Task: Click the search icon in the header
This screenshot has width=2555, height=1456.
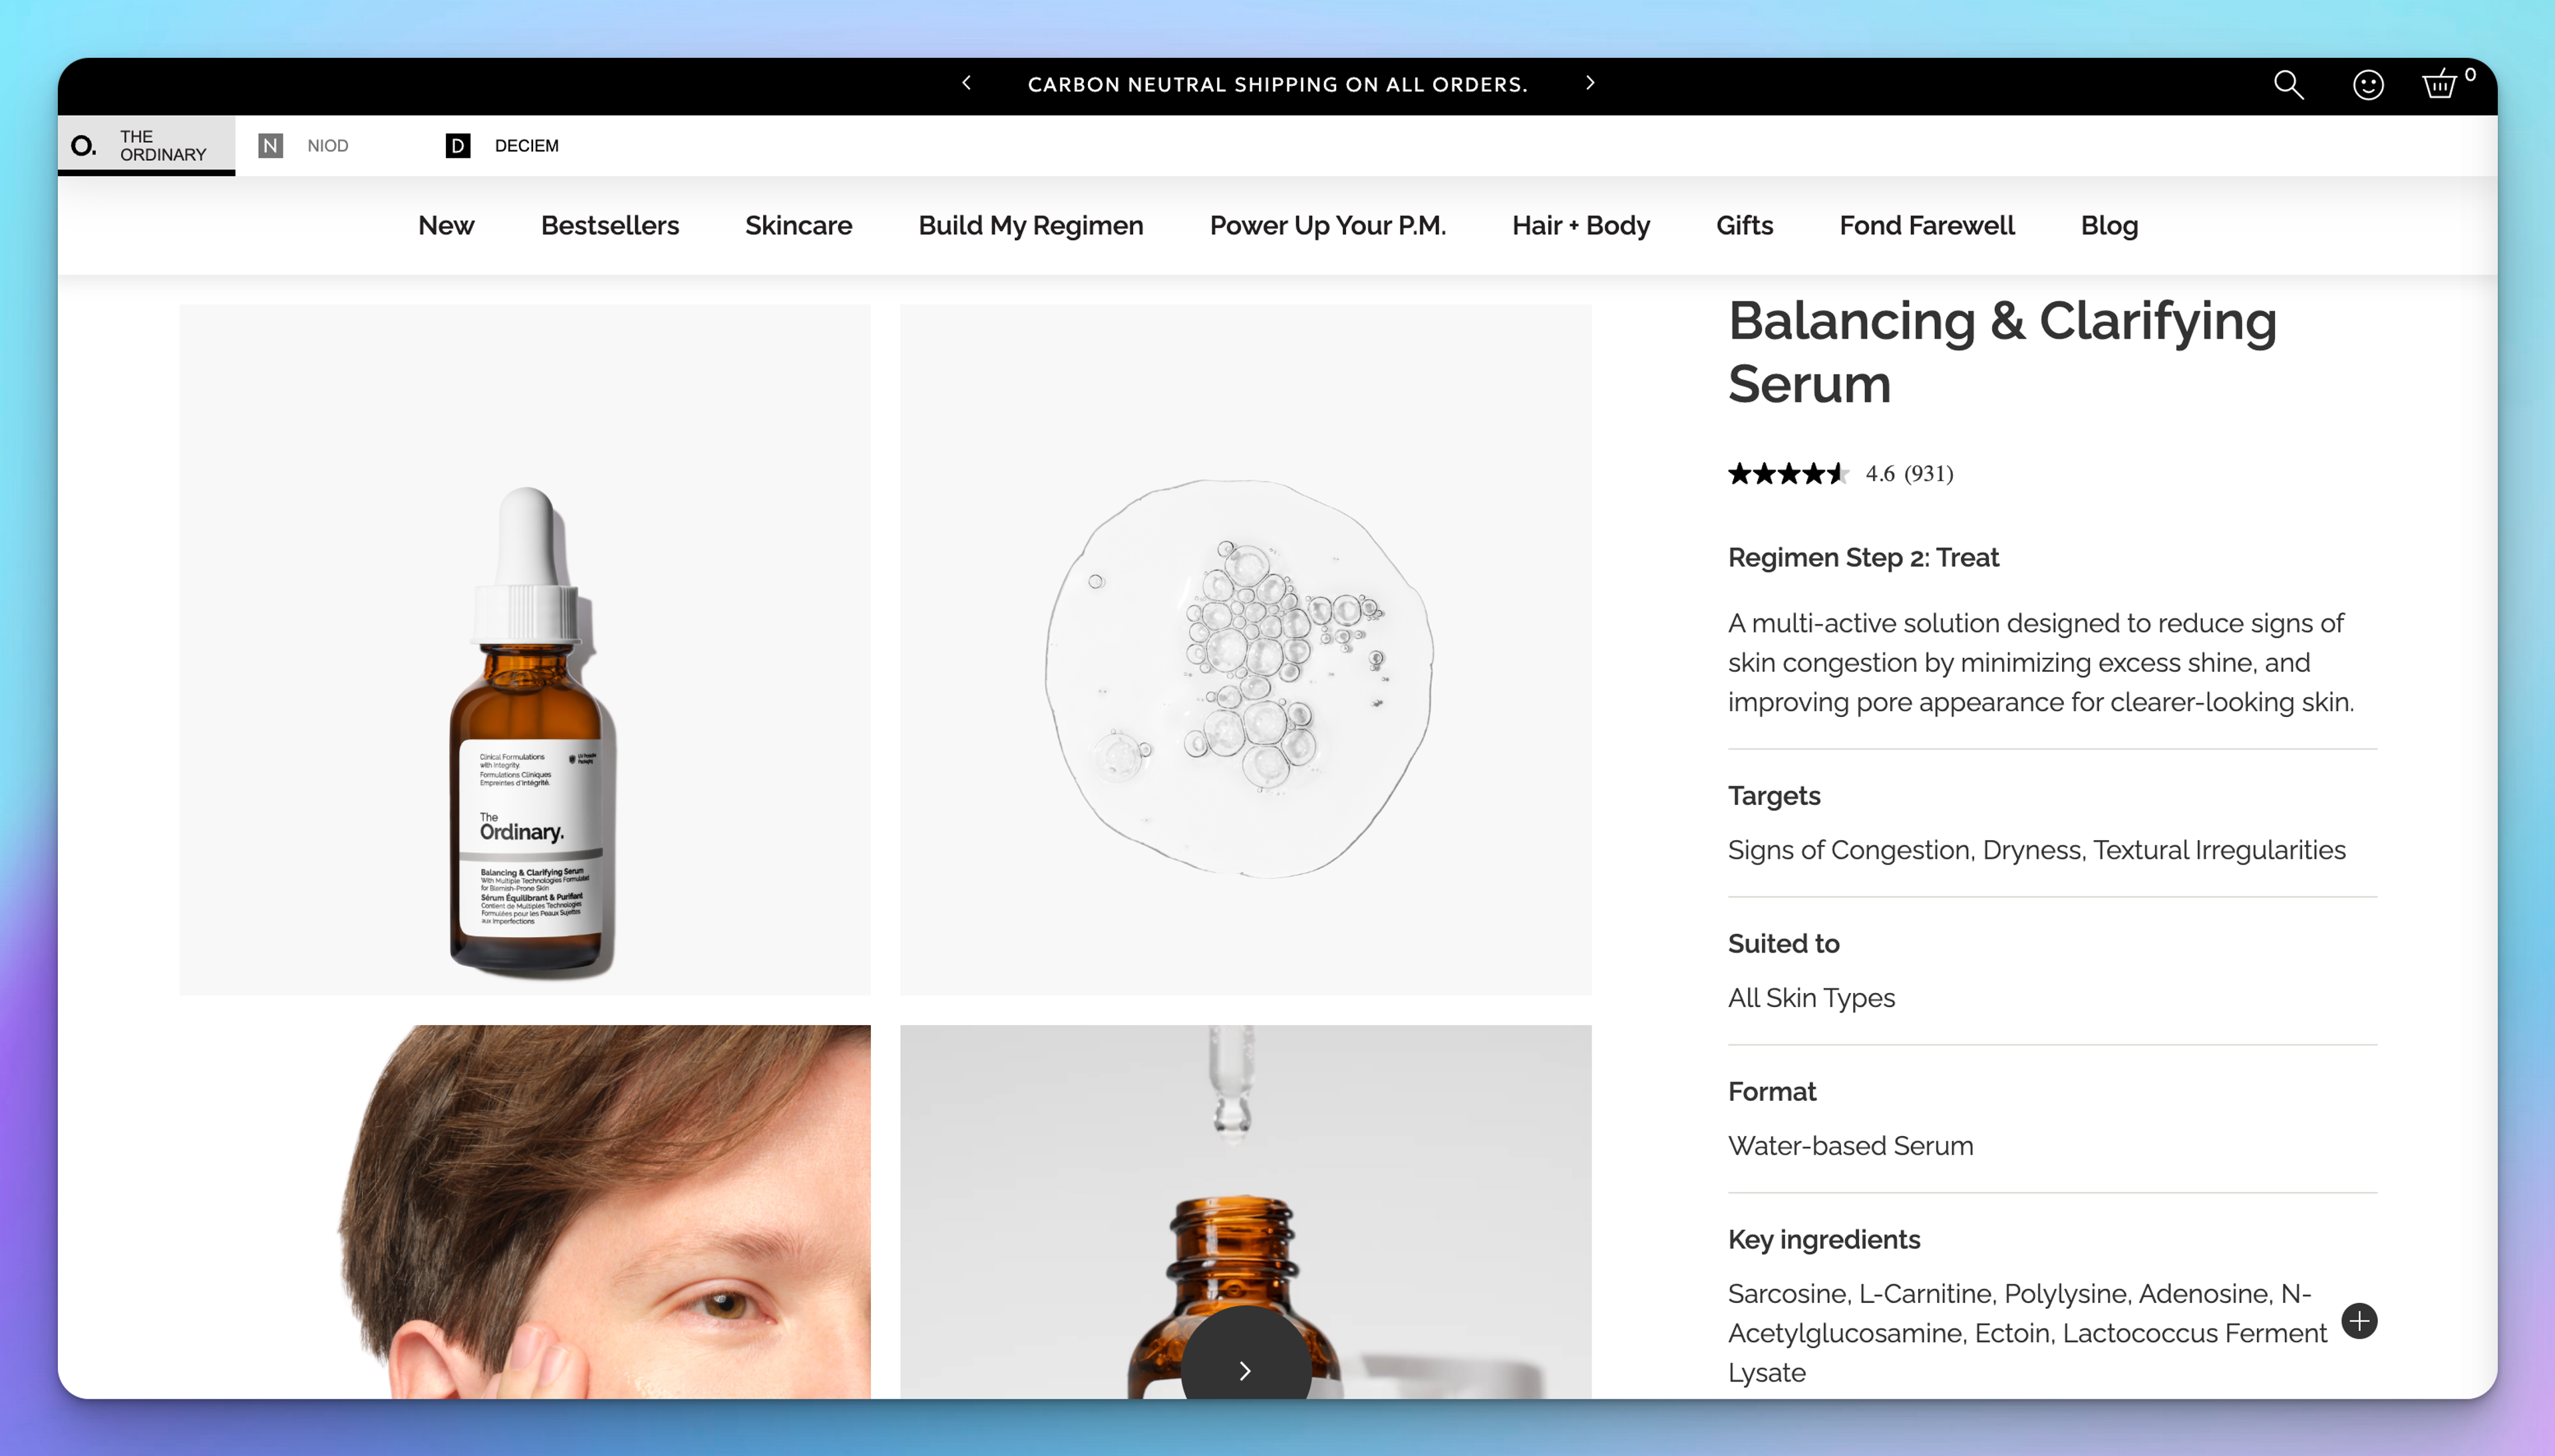Action: (2288, 82)
